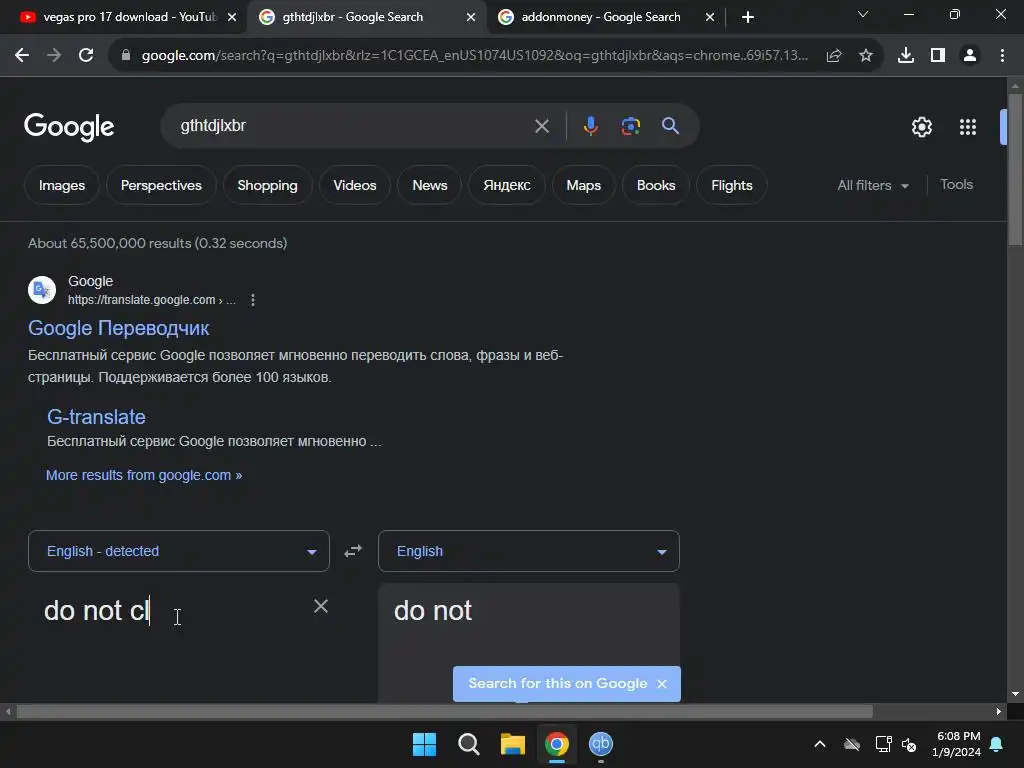Go back to the previous page
This screenshot has height=768, width=1024.
point(22,56)
